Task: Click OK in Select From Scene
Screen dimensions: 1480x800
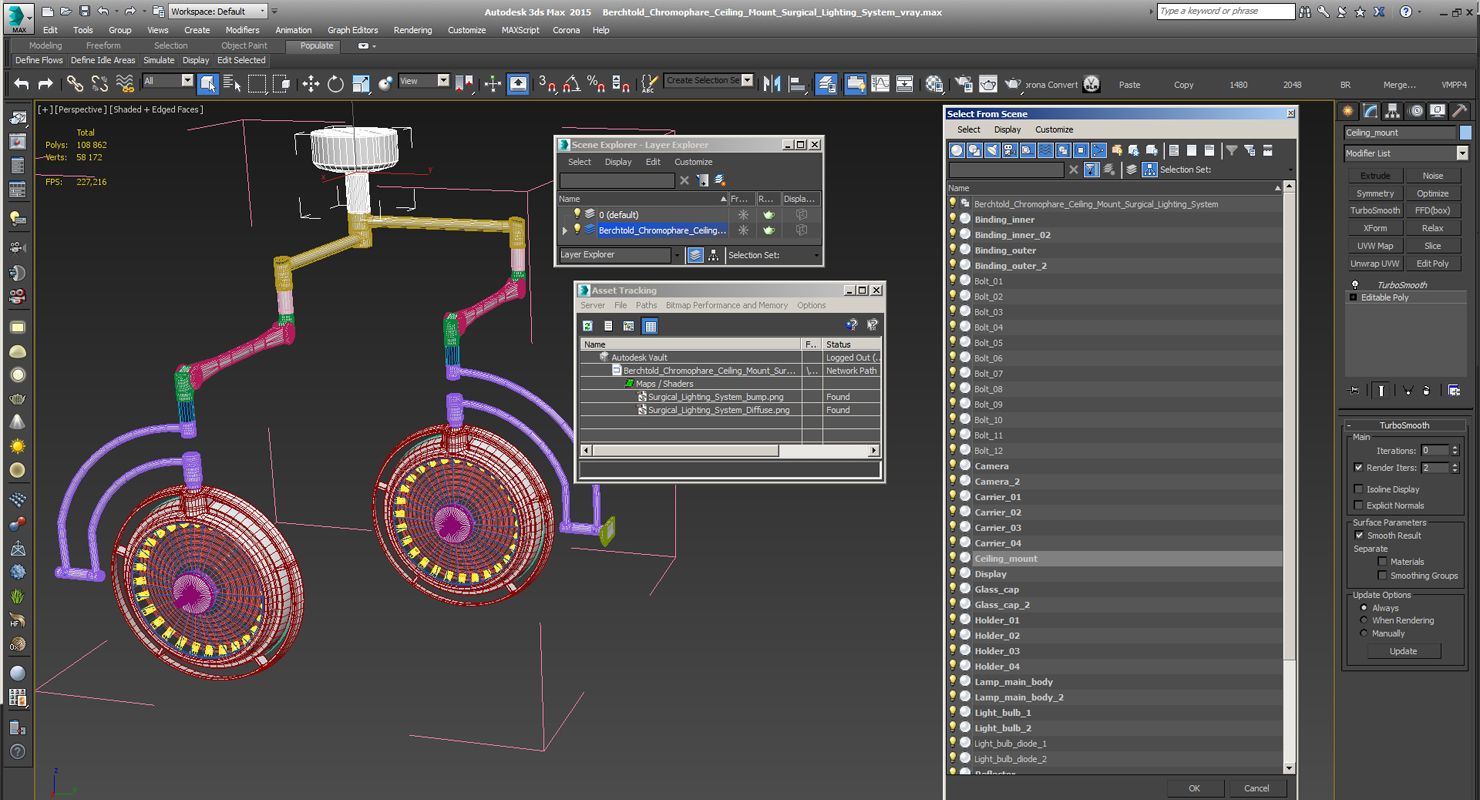Action: tap(1194, 788)
